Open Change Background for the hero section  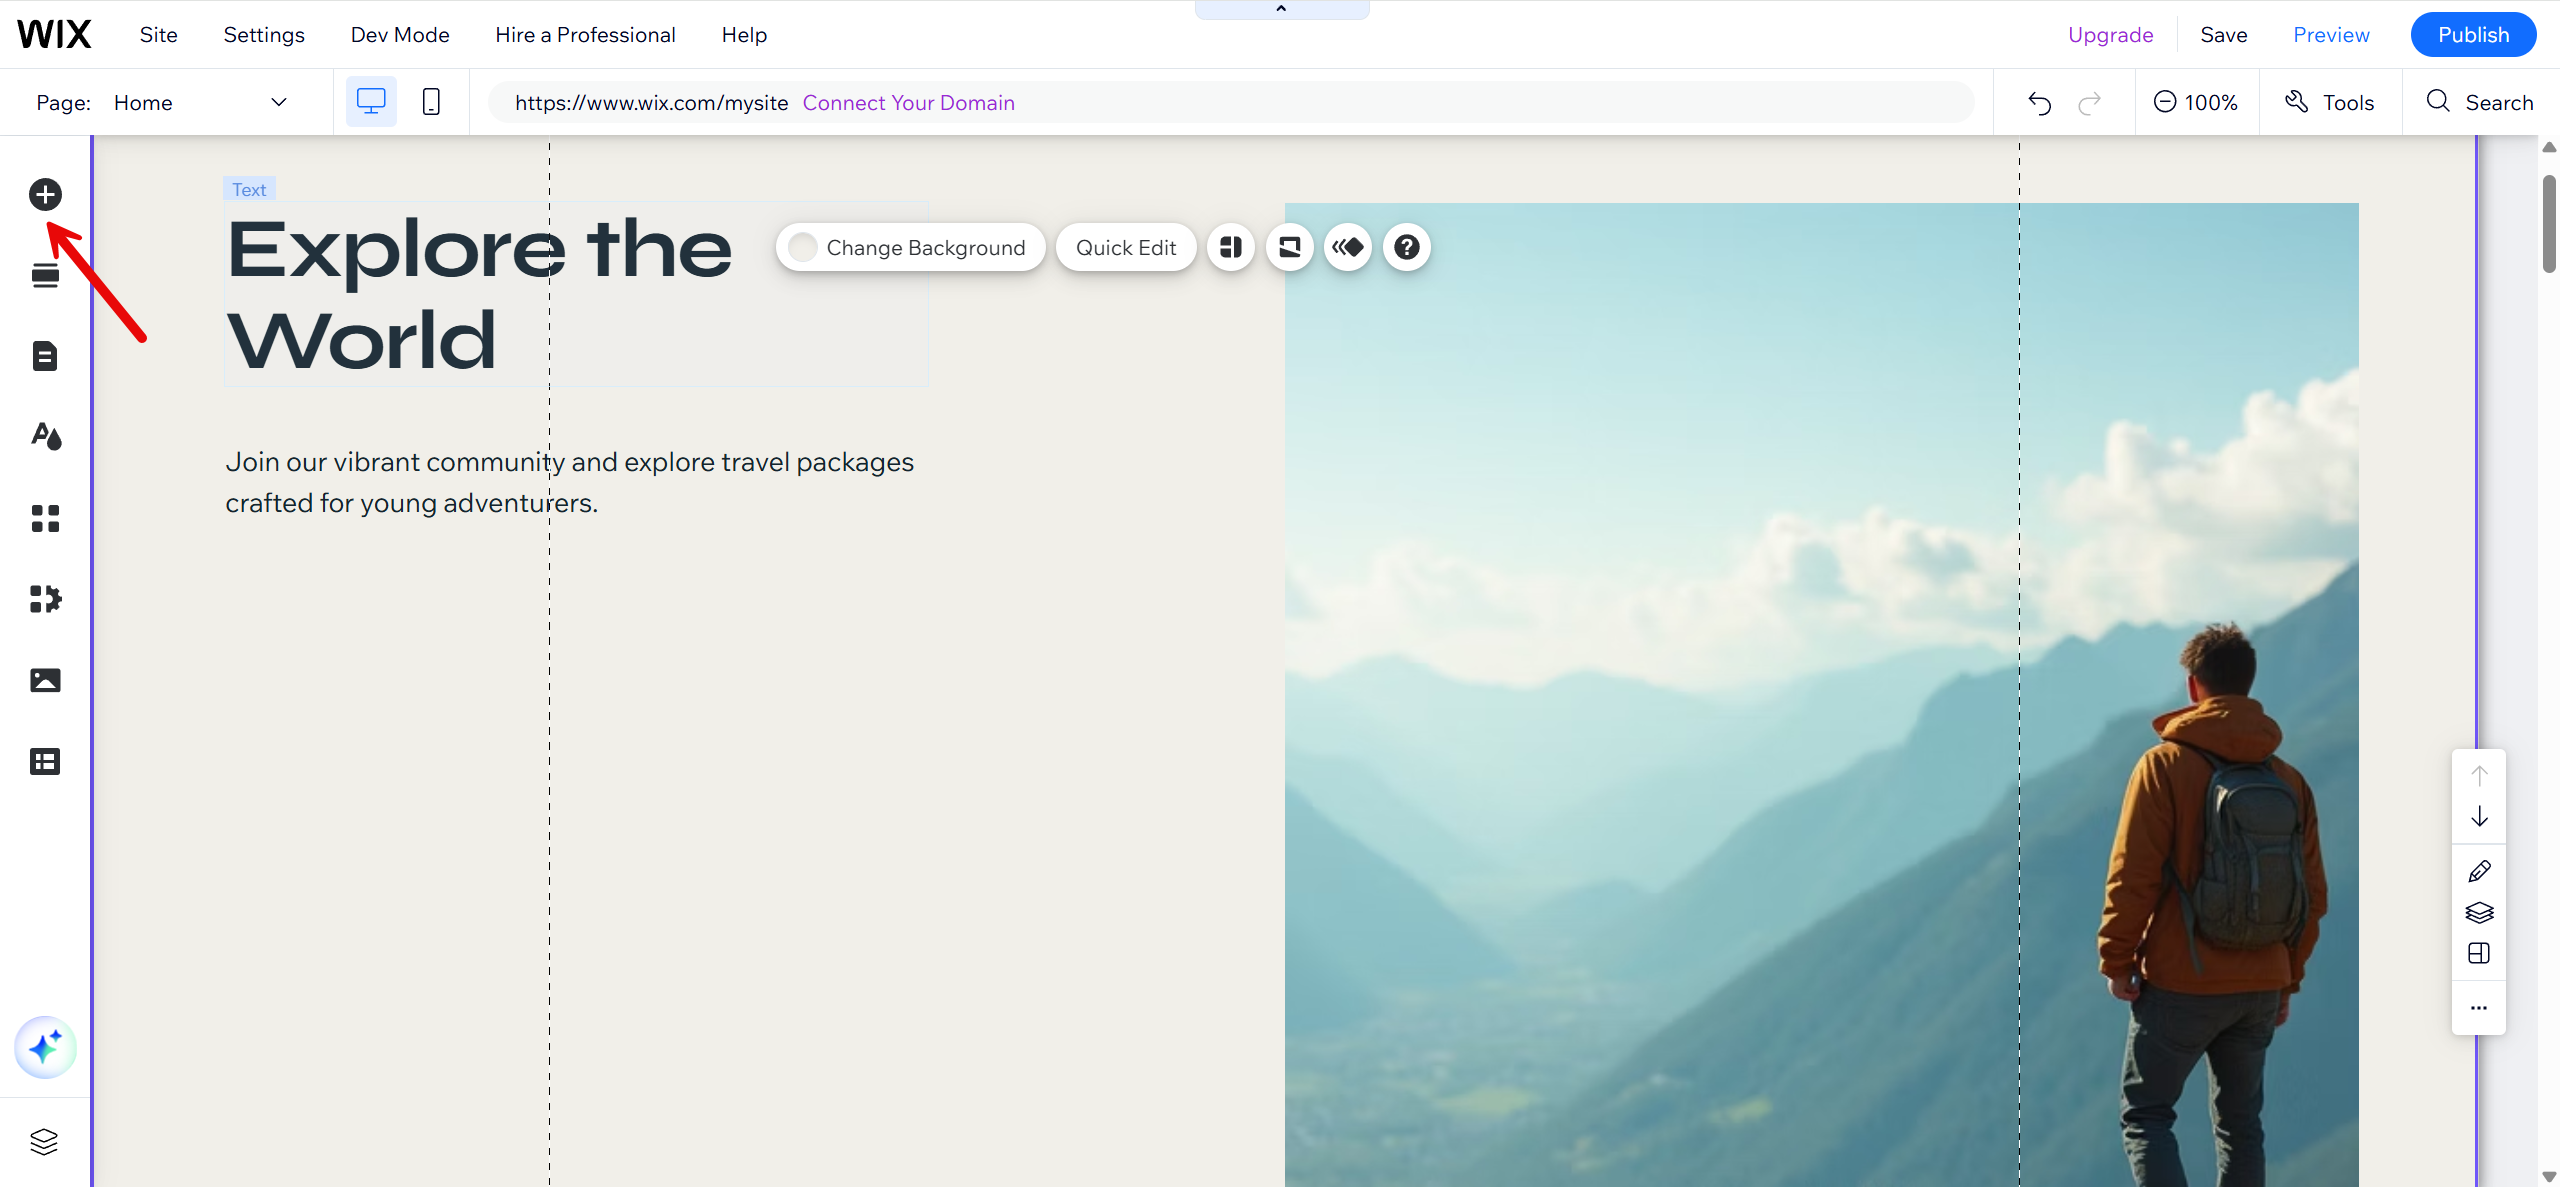[909, 247]
